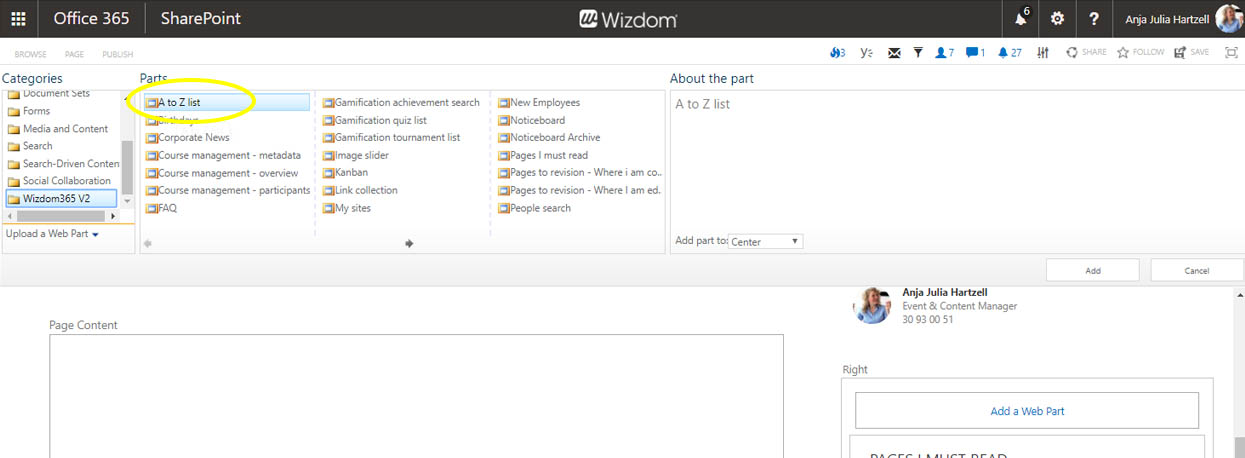Select the Corporate News part
This screenshot has height=458, width=1245.
pos(187,138)
